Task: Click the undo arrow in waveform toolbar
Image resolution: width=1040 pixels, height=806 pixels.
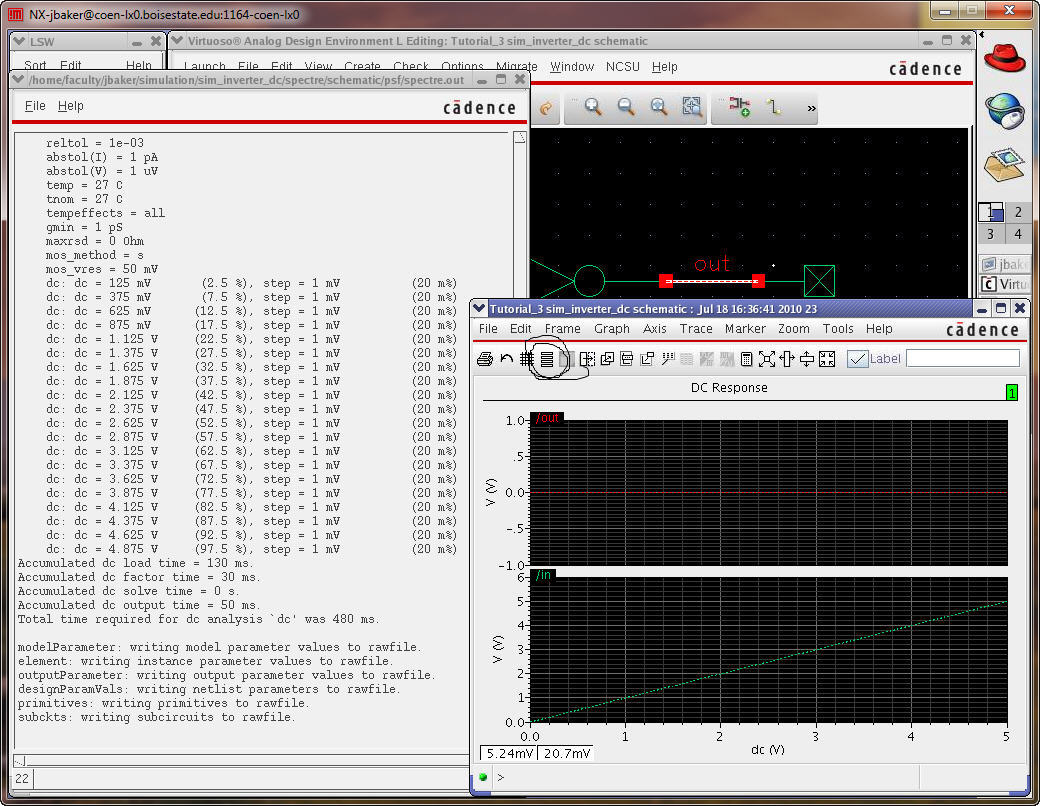Action: coord(506,359)
